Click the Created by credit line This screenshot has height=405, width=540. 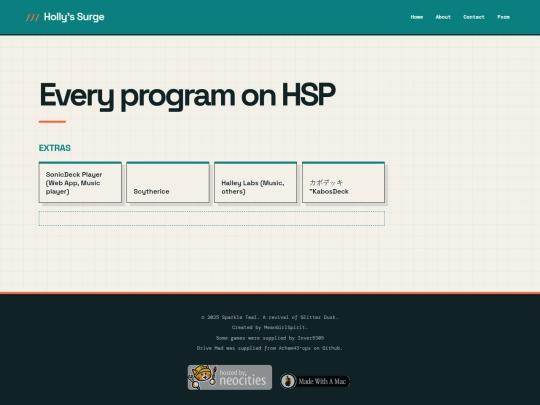pyautogui.click(x=270, y=328)
